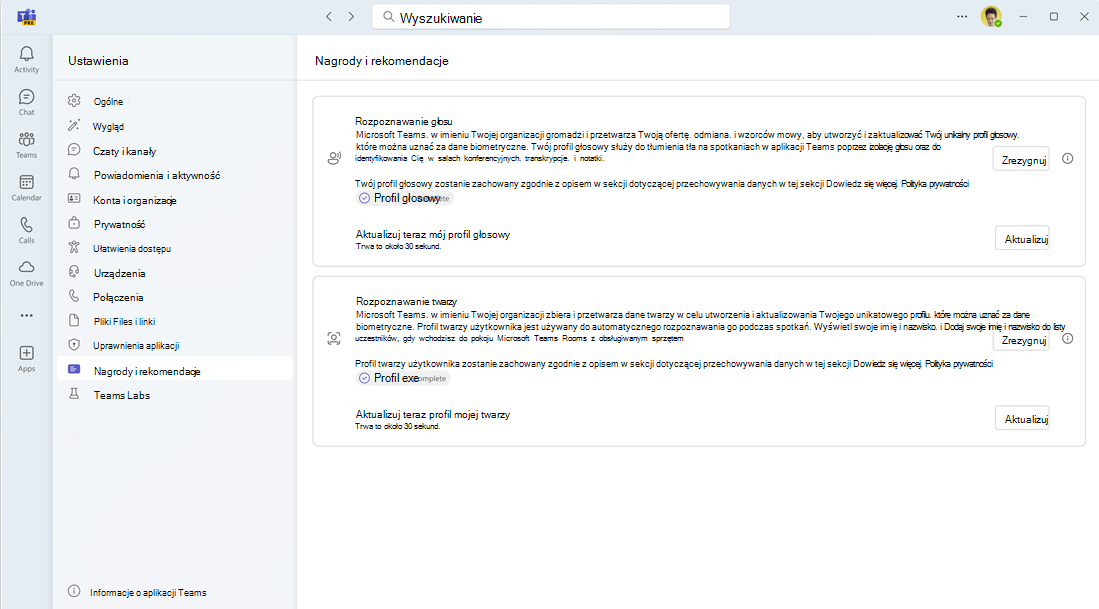Click the Rozpoznawanie twarzy heading
The image size is (1099, 609).
coord(406,301)
